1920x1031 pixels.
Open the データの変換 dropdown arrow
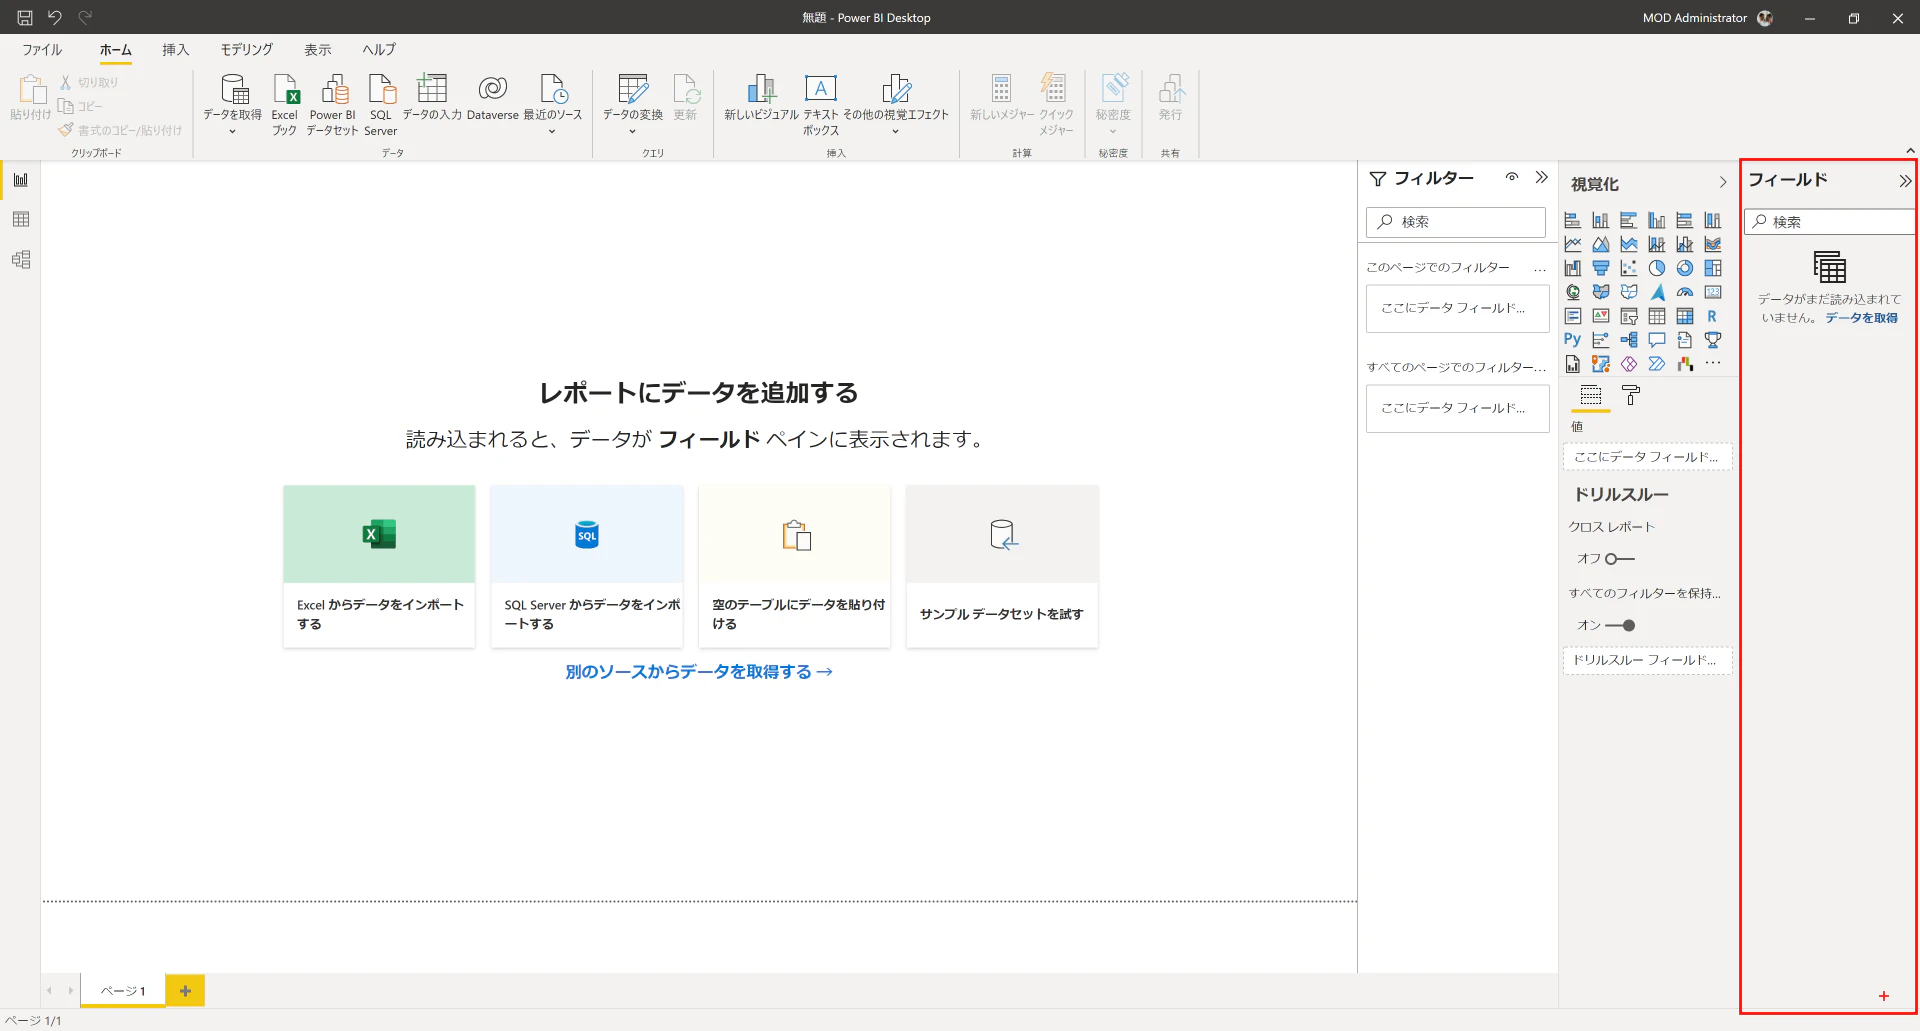coord(632,131)
